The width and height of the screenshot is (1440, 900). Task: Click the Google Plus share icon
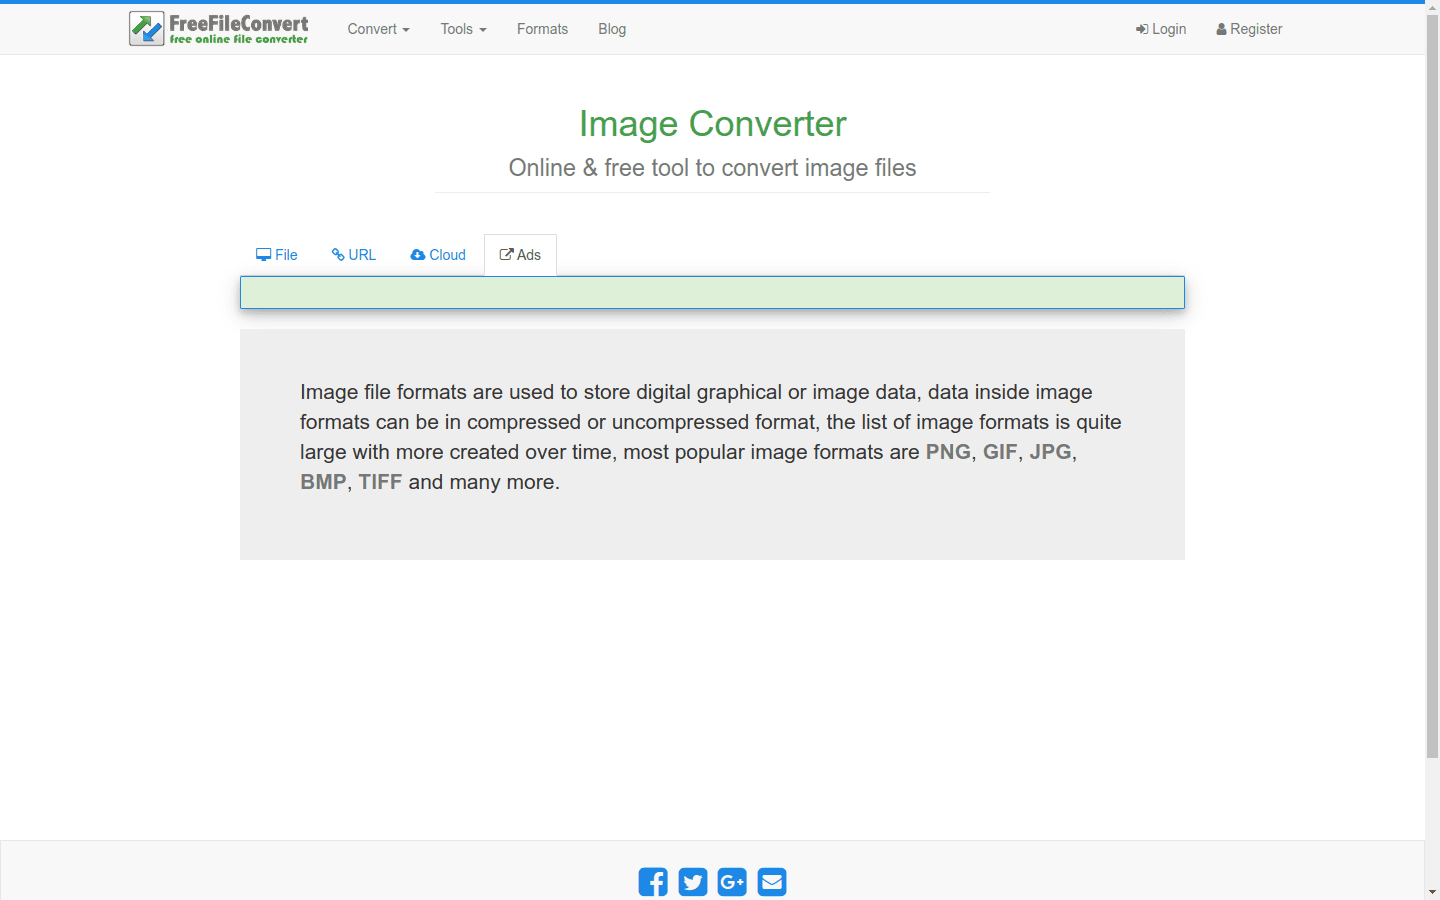(x=732, y=882)
